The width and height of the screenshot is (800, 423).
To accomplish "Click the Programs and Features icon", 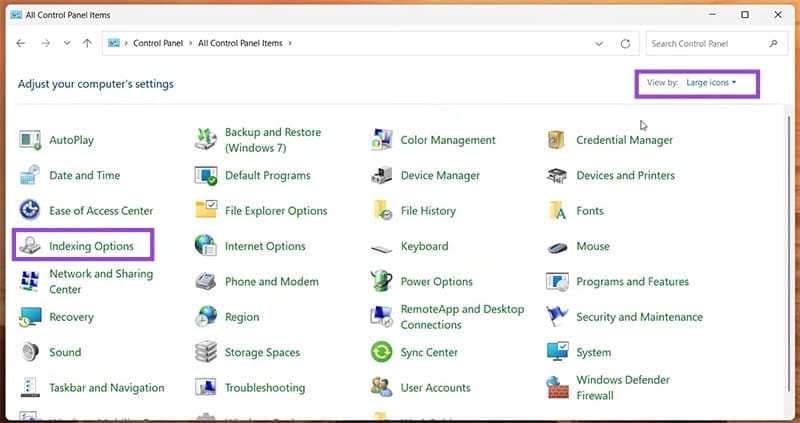I will point(557,281).
